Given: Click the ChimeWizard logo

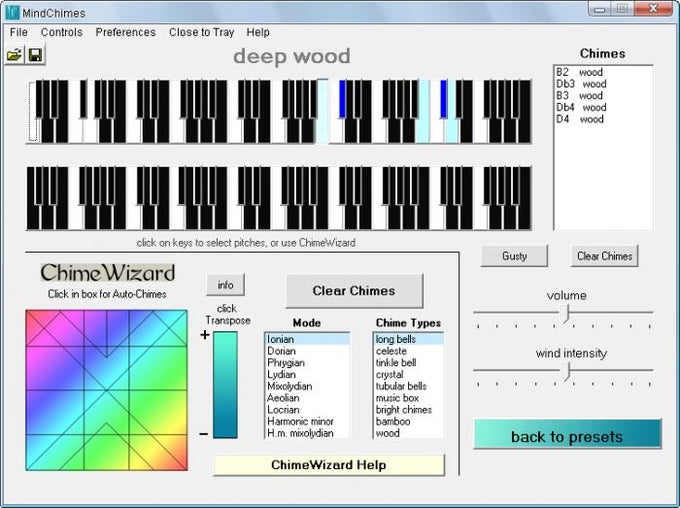Looking at the screenshot, I should [108, 273].
